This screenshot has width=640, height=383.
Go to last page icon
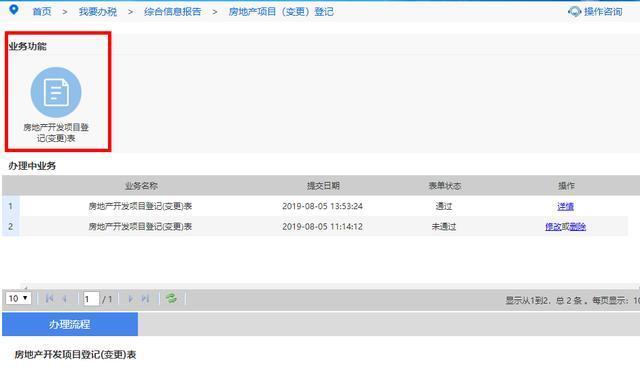point(145,298)
